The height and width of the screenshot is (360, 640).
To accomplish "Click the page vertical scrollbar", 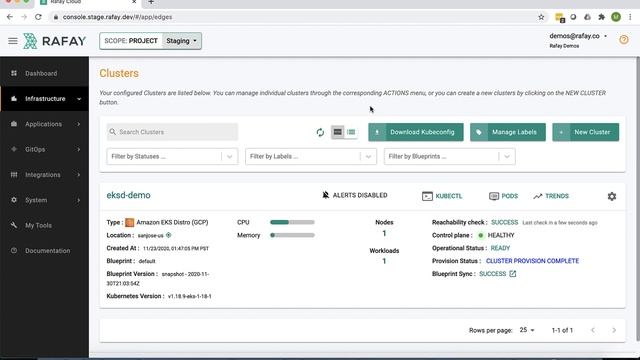I will coord(638,199).
